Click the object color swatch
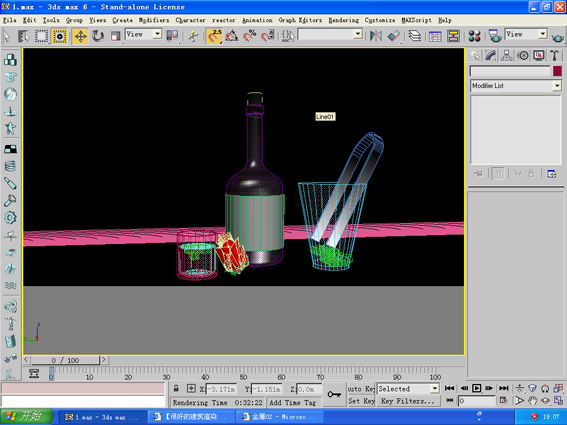 click(x=557, y=71)
